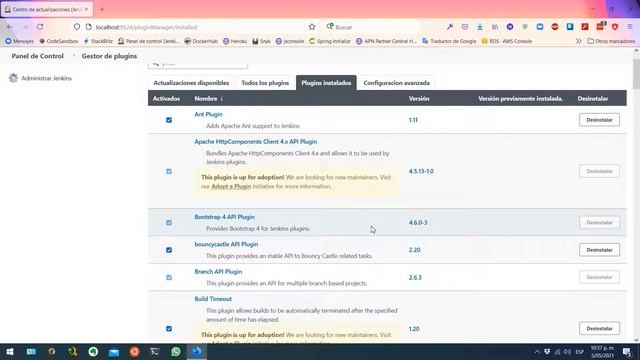Open the notification center icon
Viewport: 640px width, 360px height.
point(627,351)
